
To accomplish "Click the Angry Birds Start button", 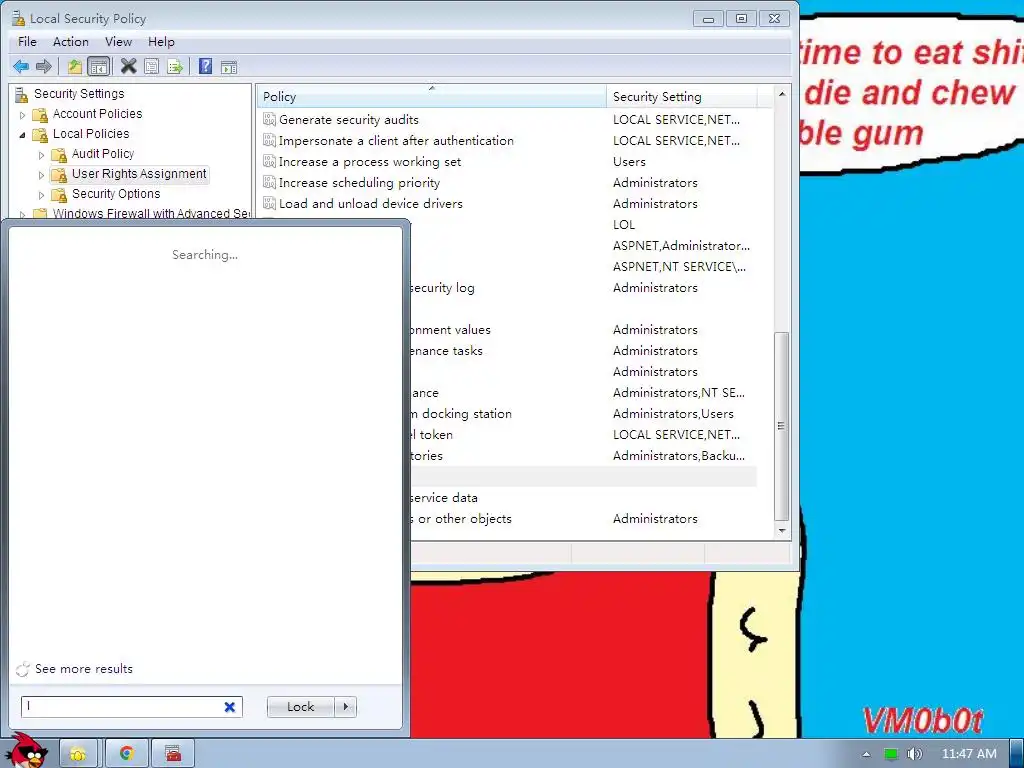I will point(26,751).
